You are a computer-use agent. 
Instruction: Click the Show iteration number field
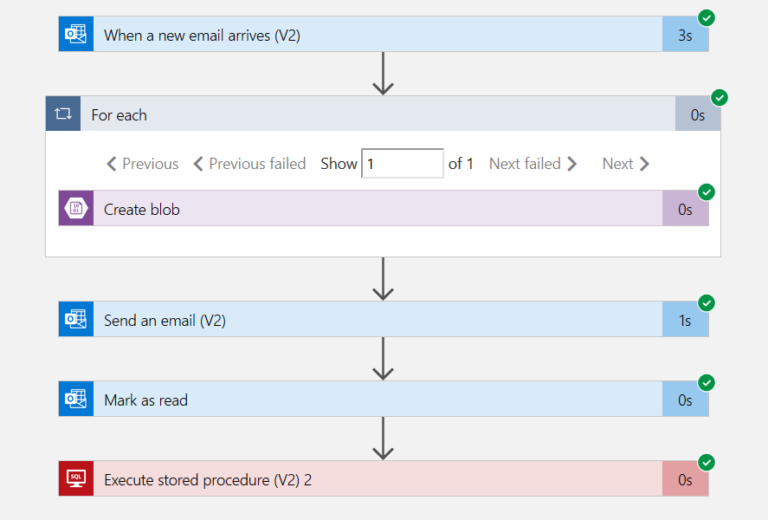402,163
